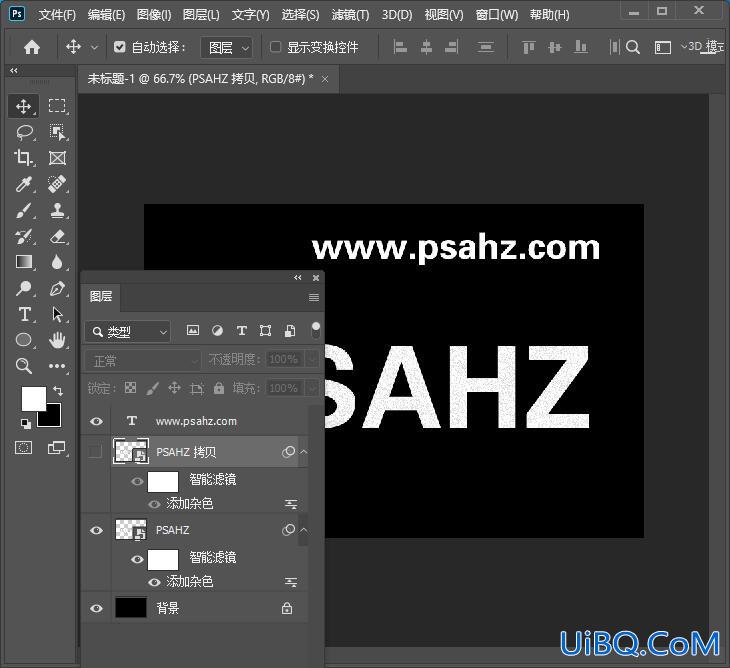This screenshot has width=730, height=668.
Task: Open the opacity (不透明度) slider dropdown
Action: tap(312, 359)
